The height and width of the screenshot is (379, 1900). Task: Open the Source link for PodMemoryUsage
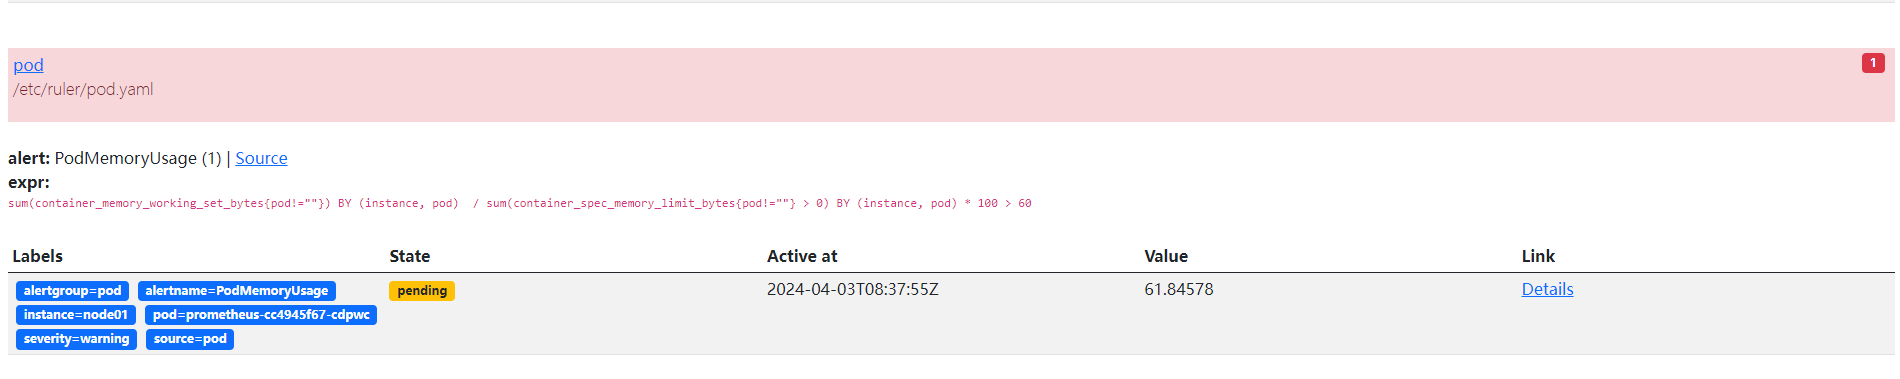click(x=261, y=158)
